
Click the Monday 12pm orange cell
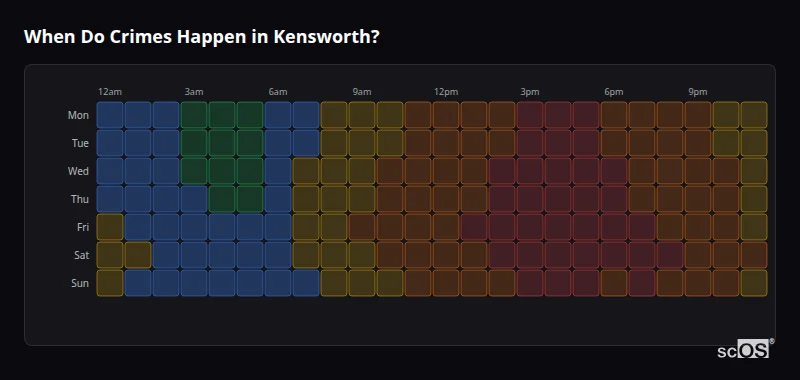(x=446, y=115)
